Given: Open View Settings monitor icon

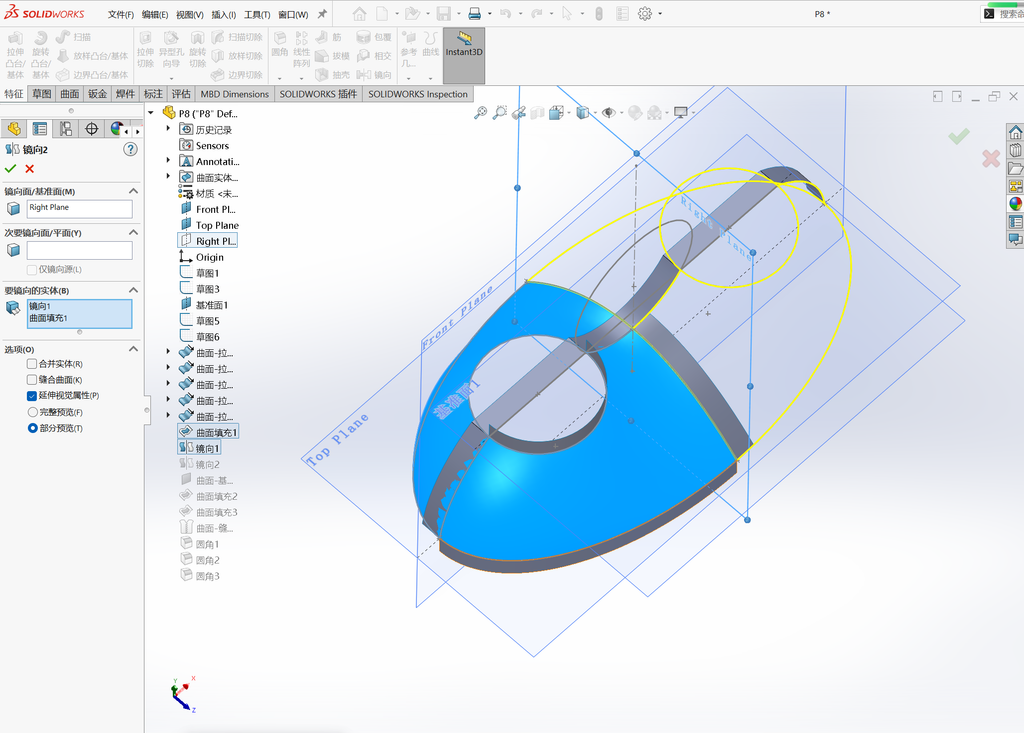Looking at the screenshot, I should [680, 113].
